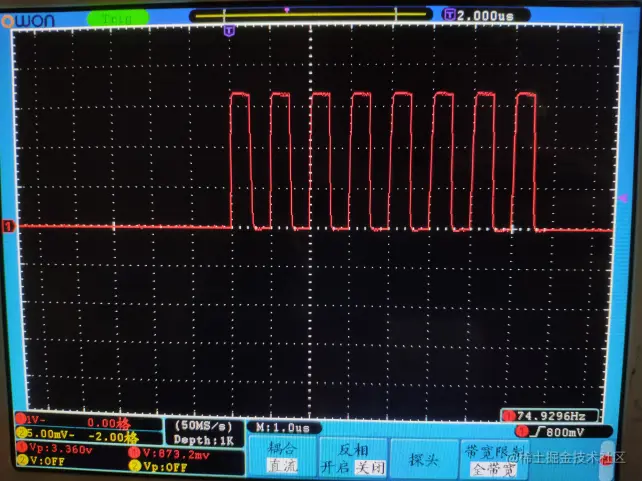Click the rising edge trigger icon
Image resolution: width=642 pixels, height=481 pixels.
tap(538, 432)
